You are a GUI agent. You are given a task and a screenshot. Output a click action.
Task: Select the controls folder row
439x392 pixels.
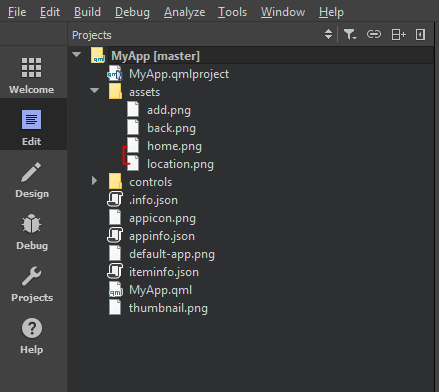click(150, 182)
